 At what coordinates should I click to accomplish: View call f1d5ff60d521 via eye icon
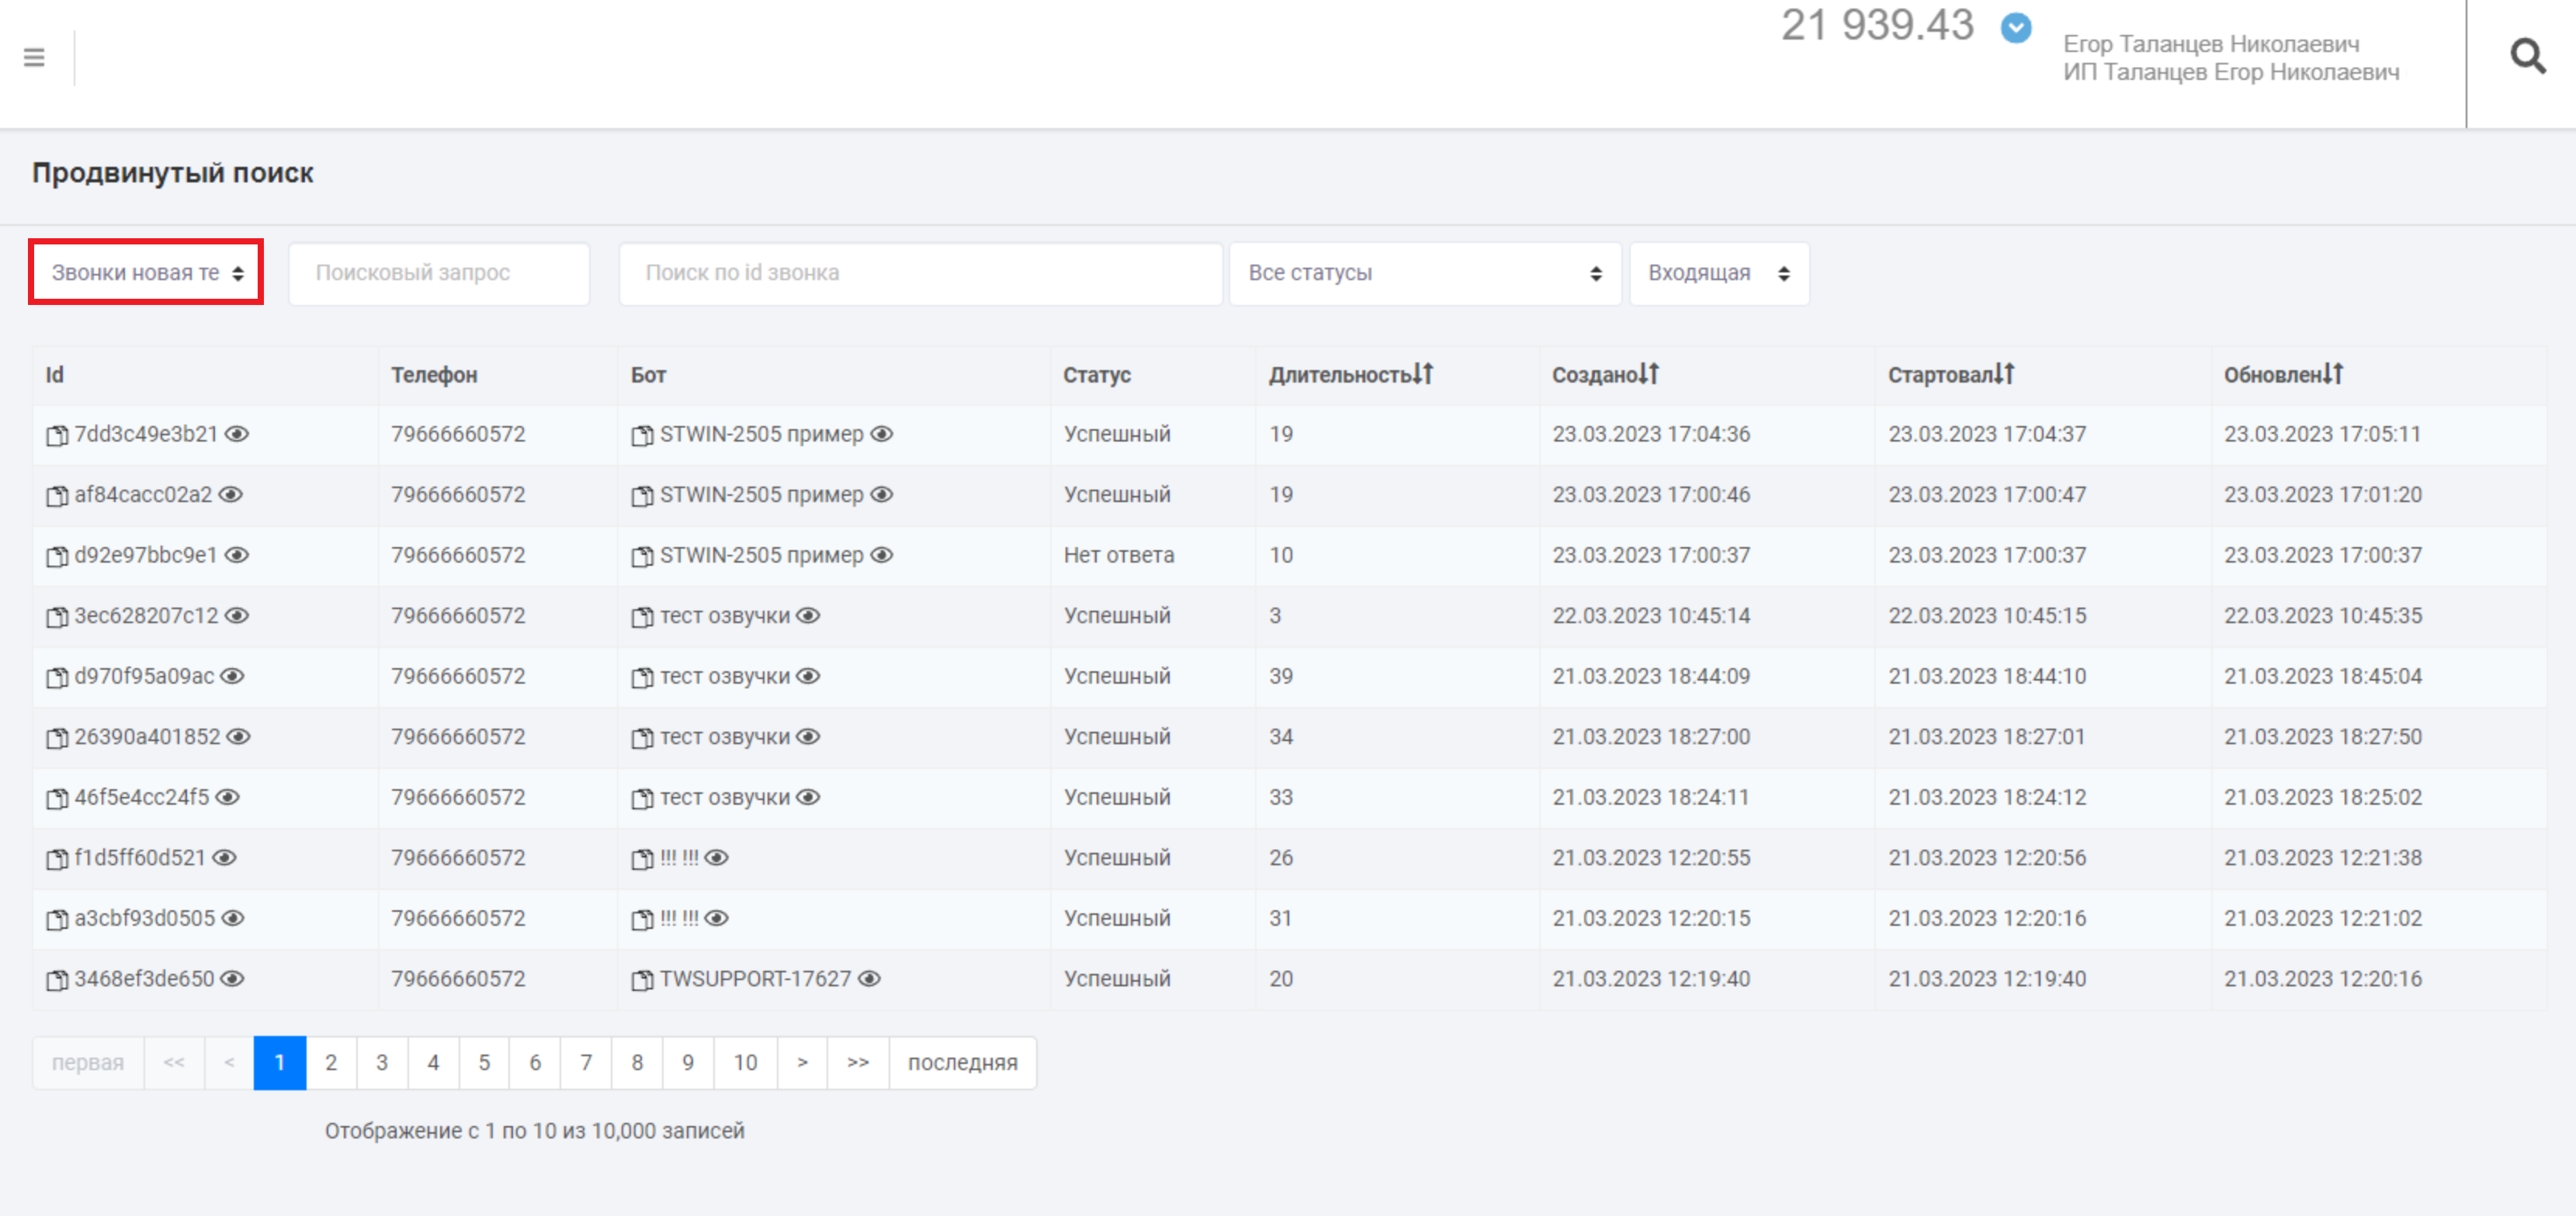(x=225, y=858)
